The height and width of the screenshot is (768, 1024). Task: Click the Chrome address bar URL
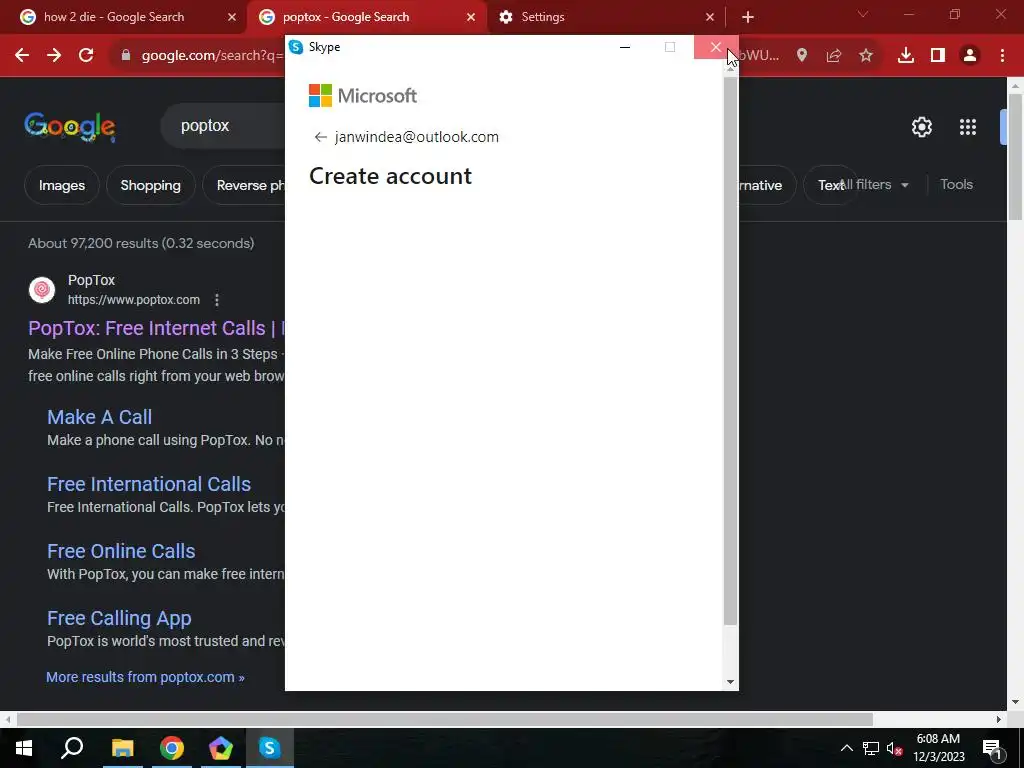[x=212, y=56]
